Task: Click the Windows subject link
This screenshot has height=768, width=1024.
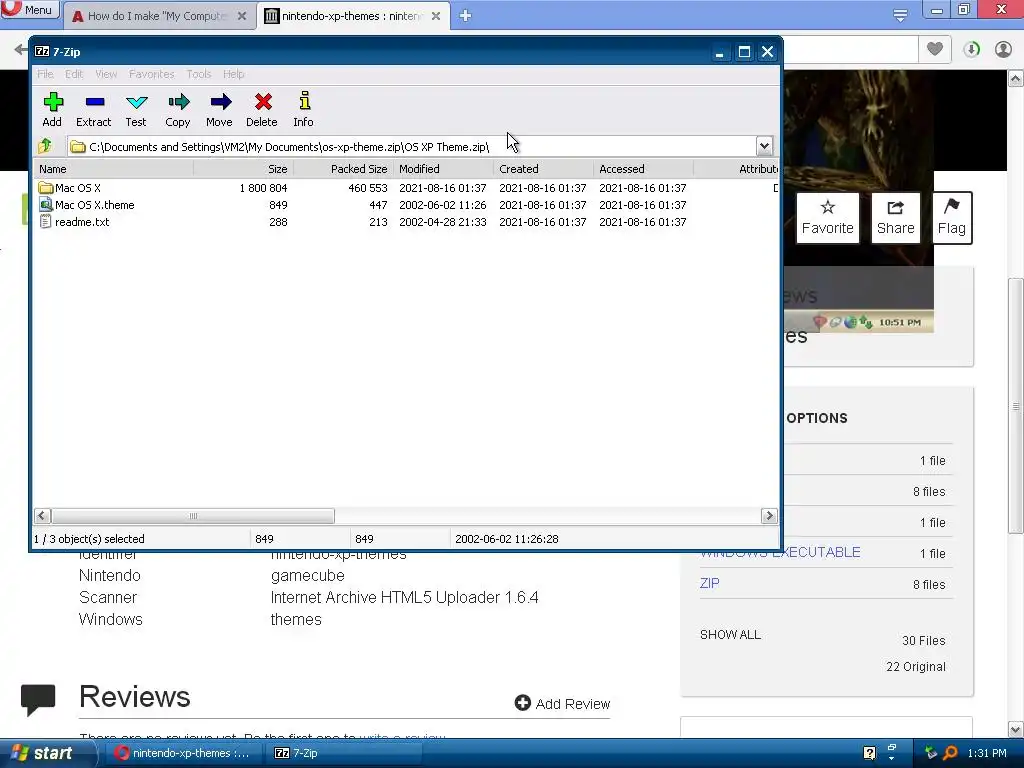Action: [110, 619]
